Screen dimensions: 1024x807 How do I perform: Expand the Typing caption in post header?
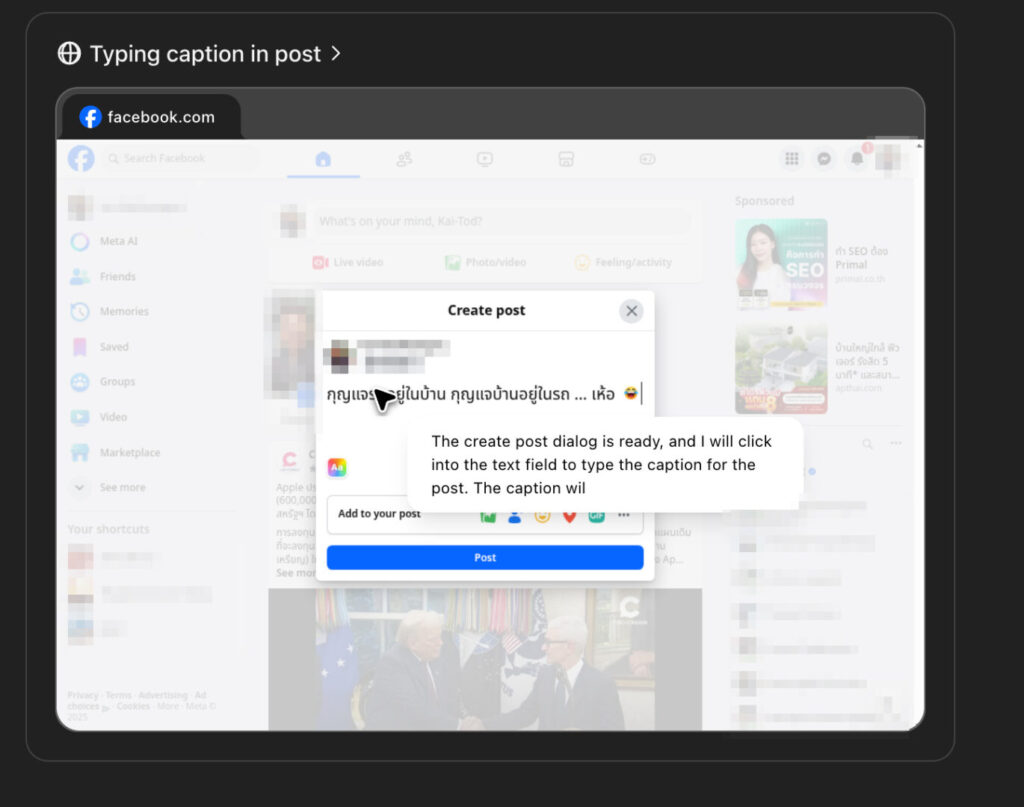(x=199, y=54)
